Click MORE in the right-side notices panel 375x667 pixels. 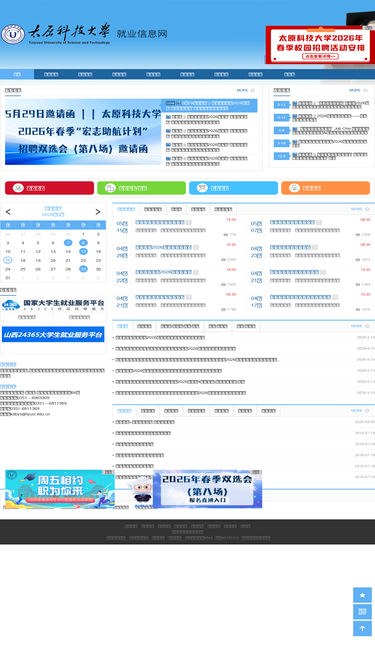pos(358,90)
